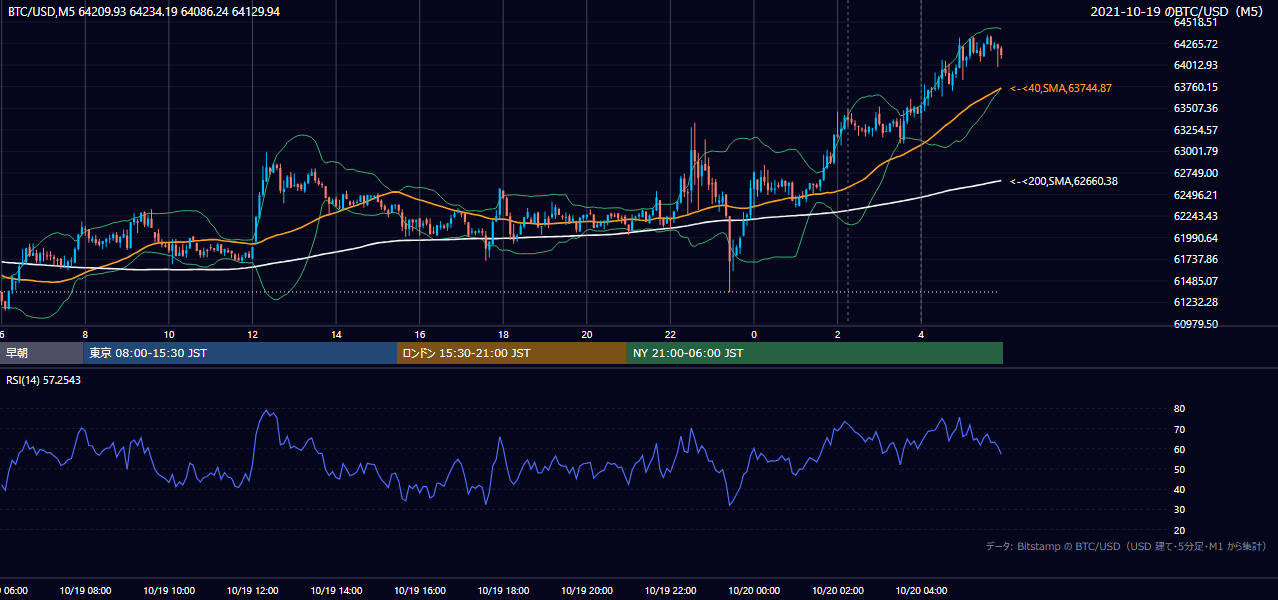Click the 63001.79 price axis value

pyautogui.click(x=1195, y=151)
